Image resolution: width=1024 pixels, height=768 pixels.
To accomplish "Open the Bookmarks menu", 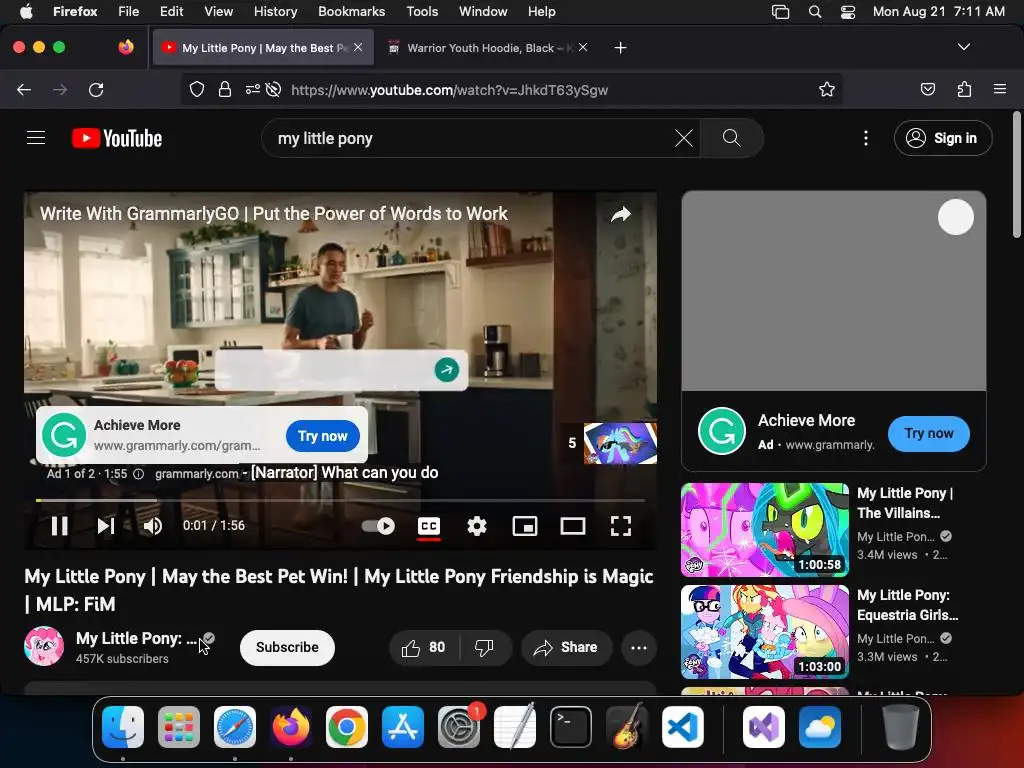I will 351,11.
